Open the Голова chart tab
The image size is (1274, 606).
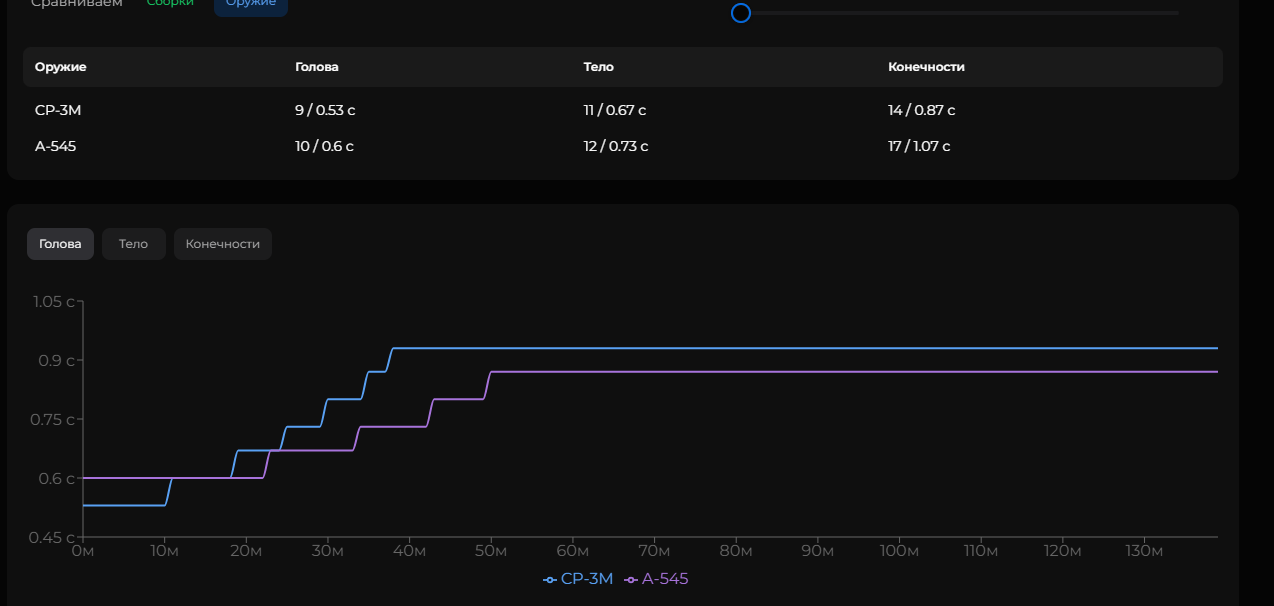(60, 244)
